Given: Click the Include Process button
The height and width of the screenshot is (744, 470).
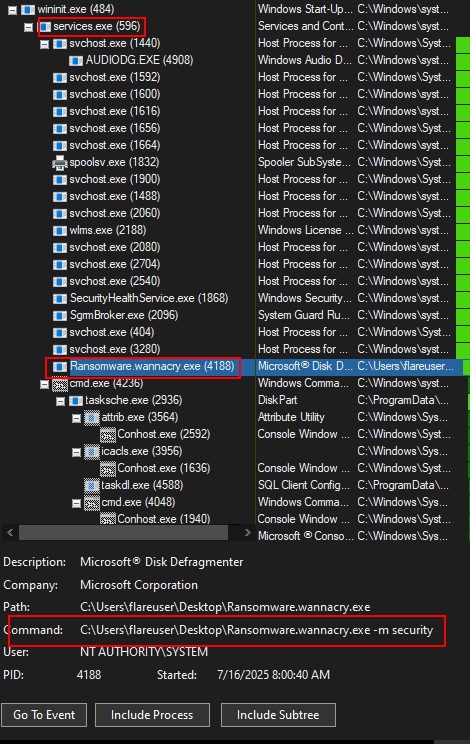Looking at the screenshot, I should click(x=152, y=715).
